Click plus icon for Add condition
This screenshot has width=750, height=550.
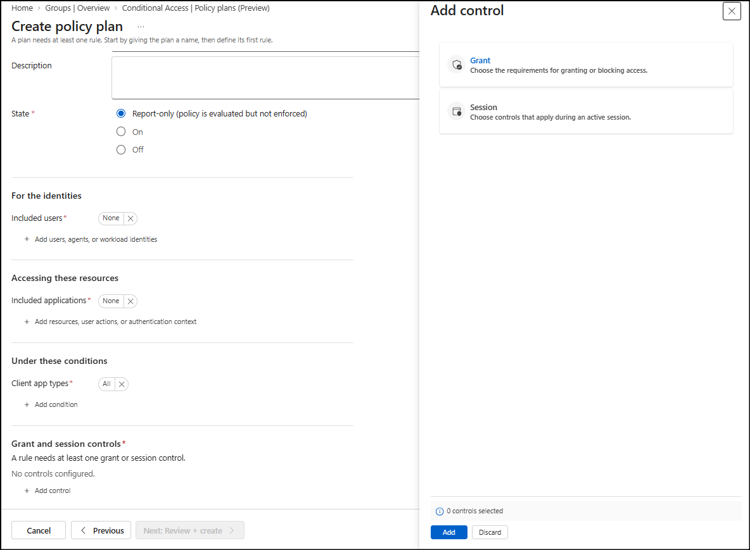(x=27, y=405)
